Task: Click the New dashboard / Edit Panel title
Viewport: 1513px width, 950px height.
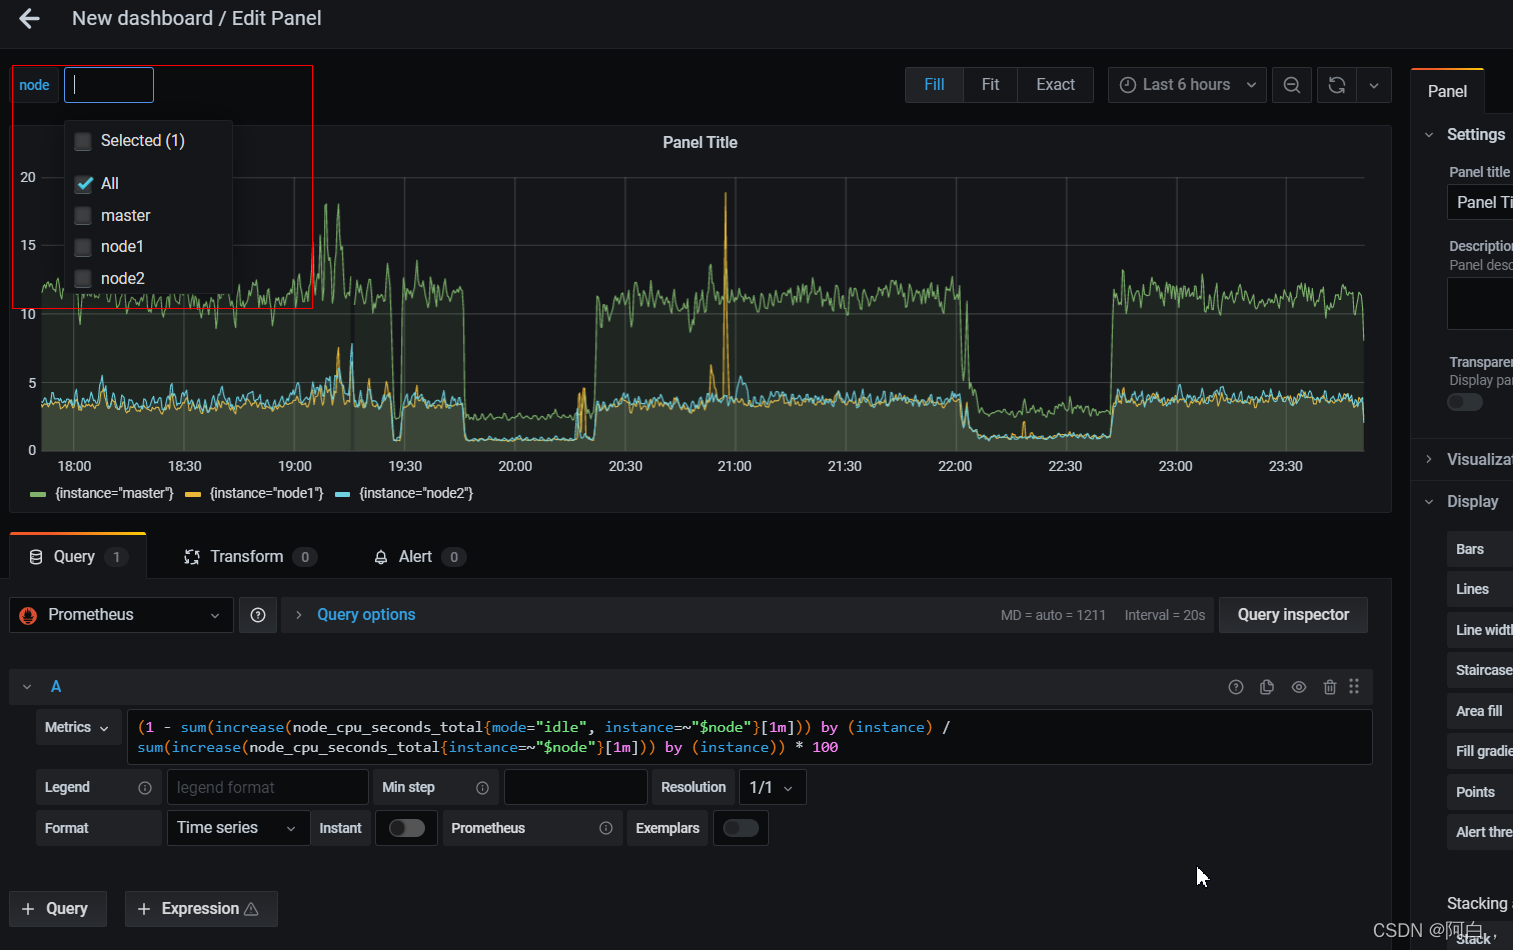Action: click(x=197, y=18)
